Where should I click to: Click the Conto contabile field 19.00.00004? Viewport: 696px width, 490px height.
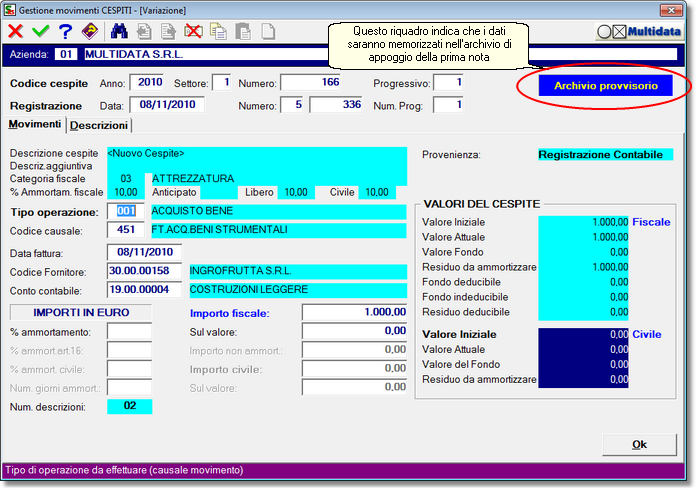point(145,289)
